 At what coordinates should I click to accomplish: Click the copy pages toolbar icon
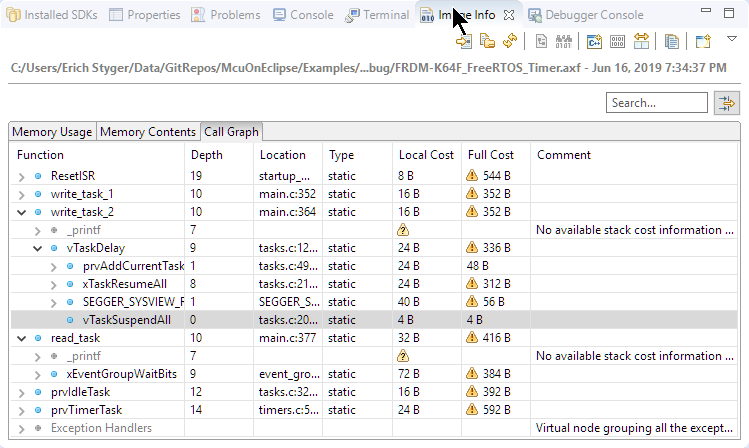click(x=672, y=41)
